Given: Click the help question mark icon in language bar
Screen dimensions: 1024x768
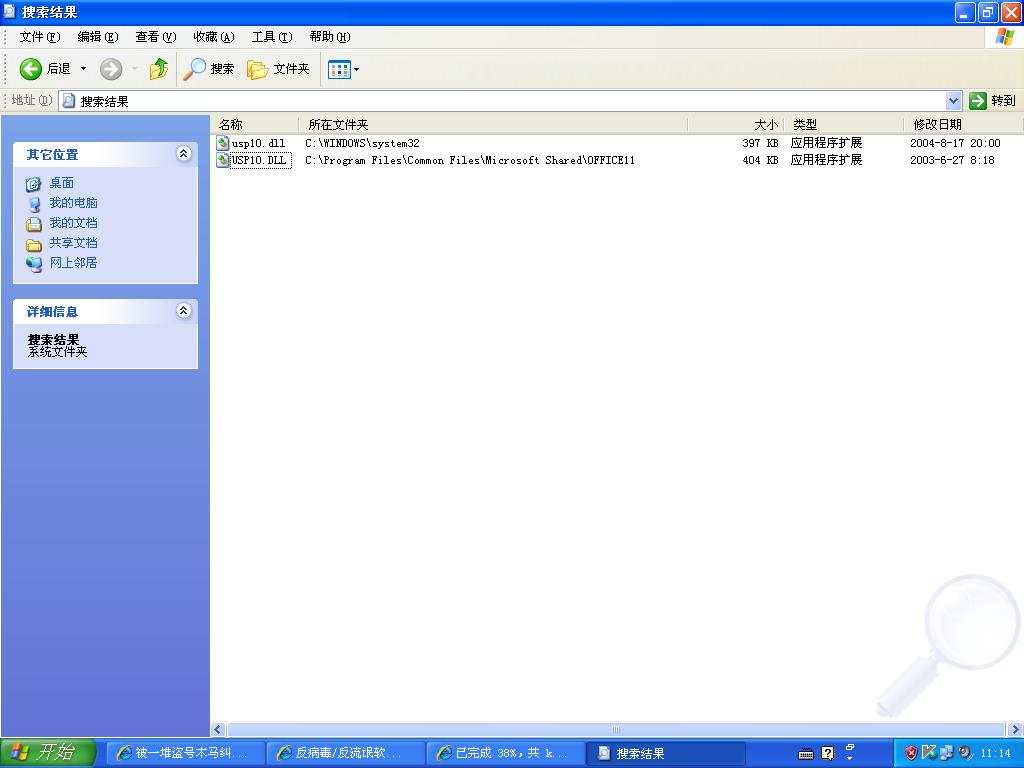Looking at the screenshot, I should click(x=827, y=754).
